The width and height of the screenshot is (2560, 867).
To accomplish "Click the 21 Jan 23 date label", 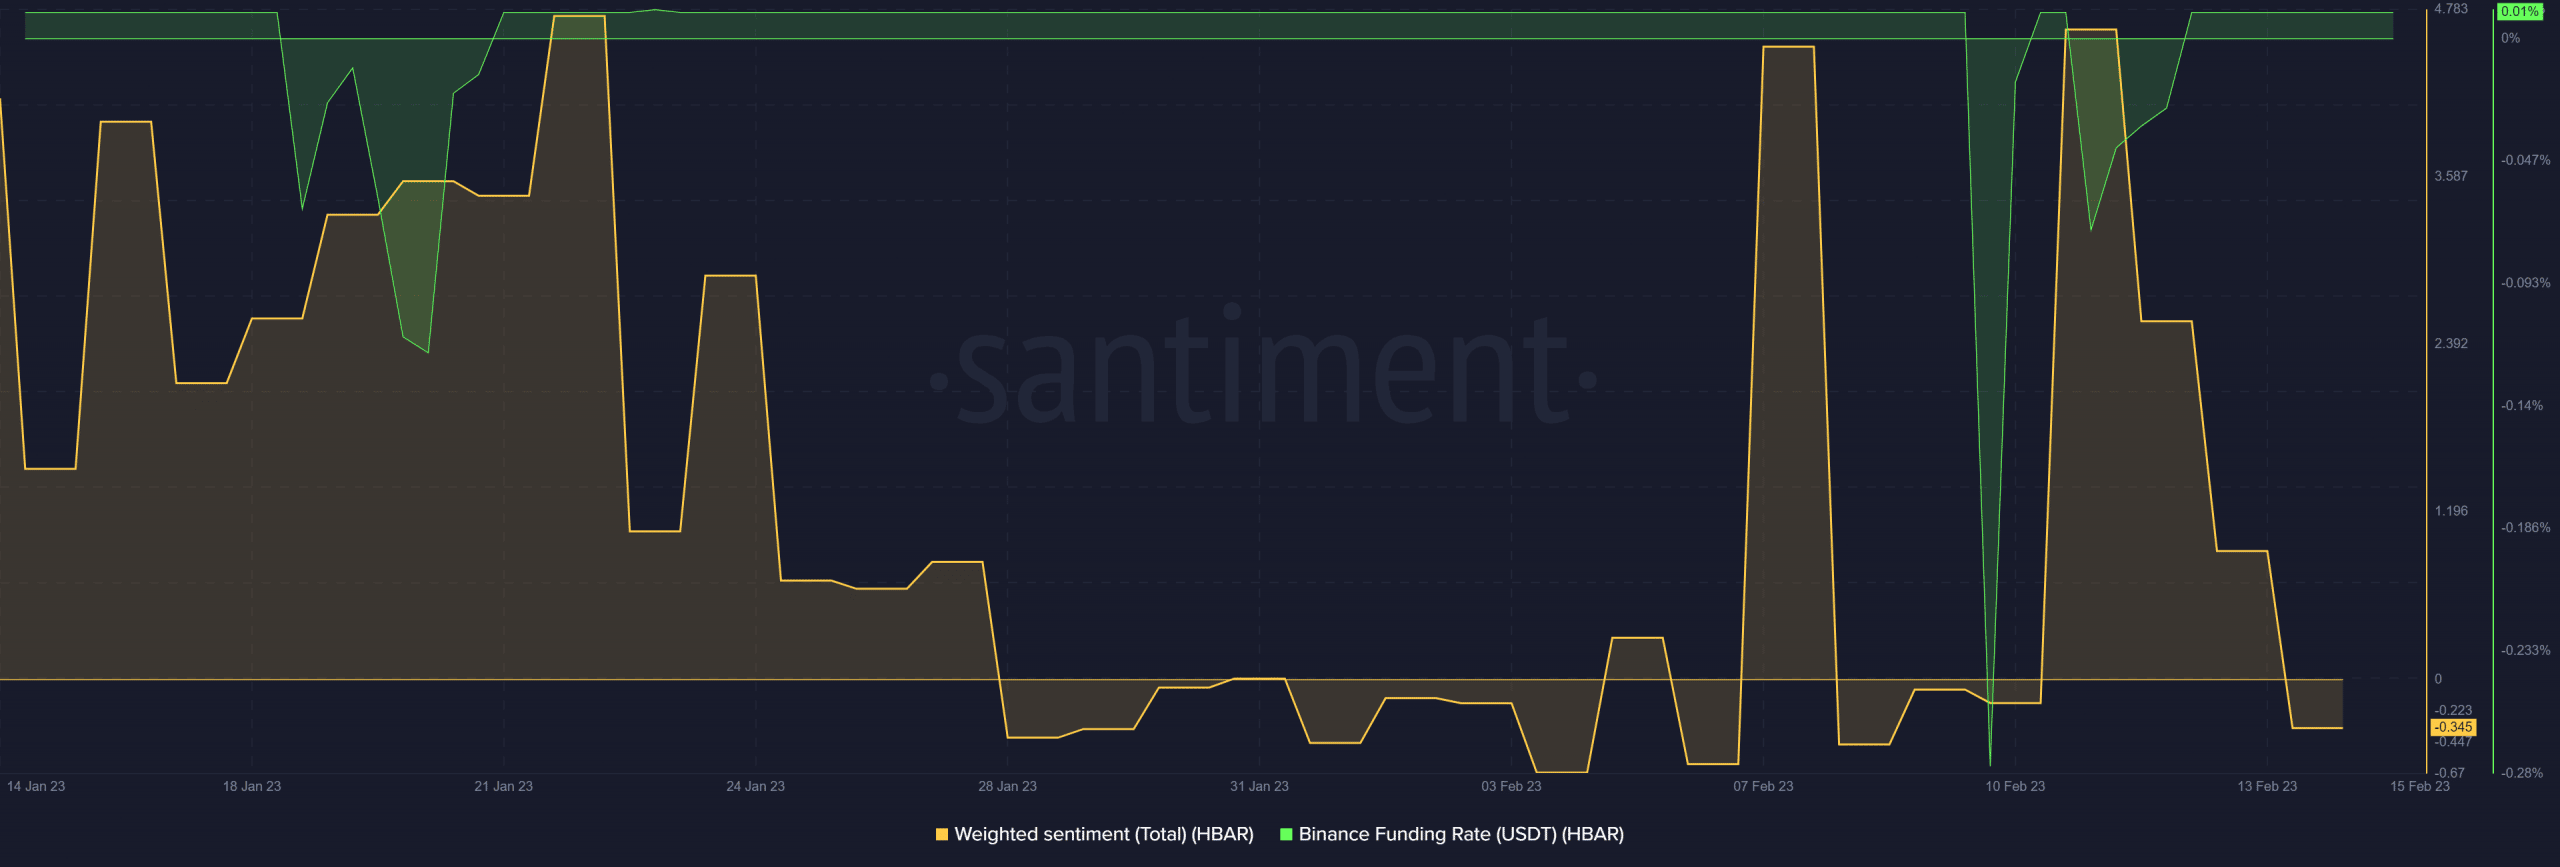I will tap(504, 786).
